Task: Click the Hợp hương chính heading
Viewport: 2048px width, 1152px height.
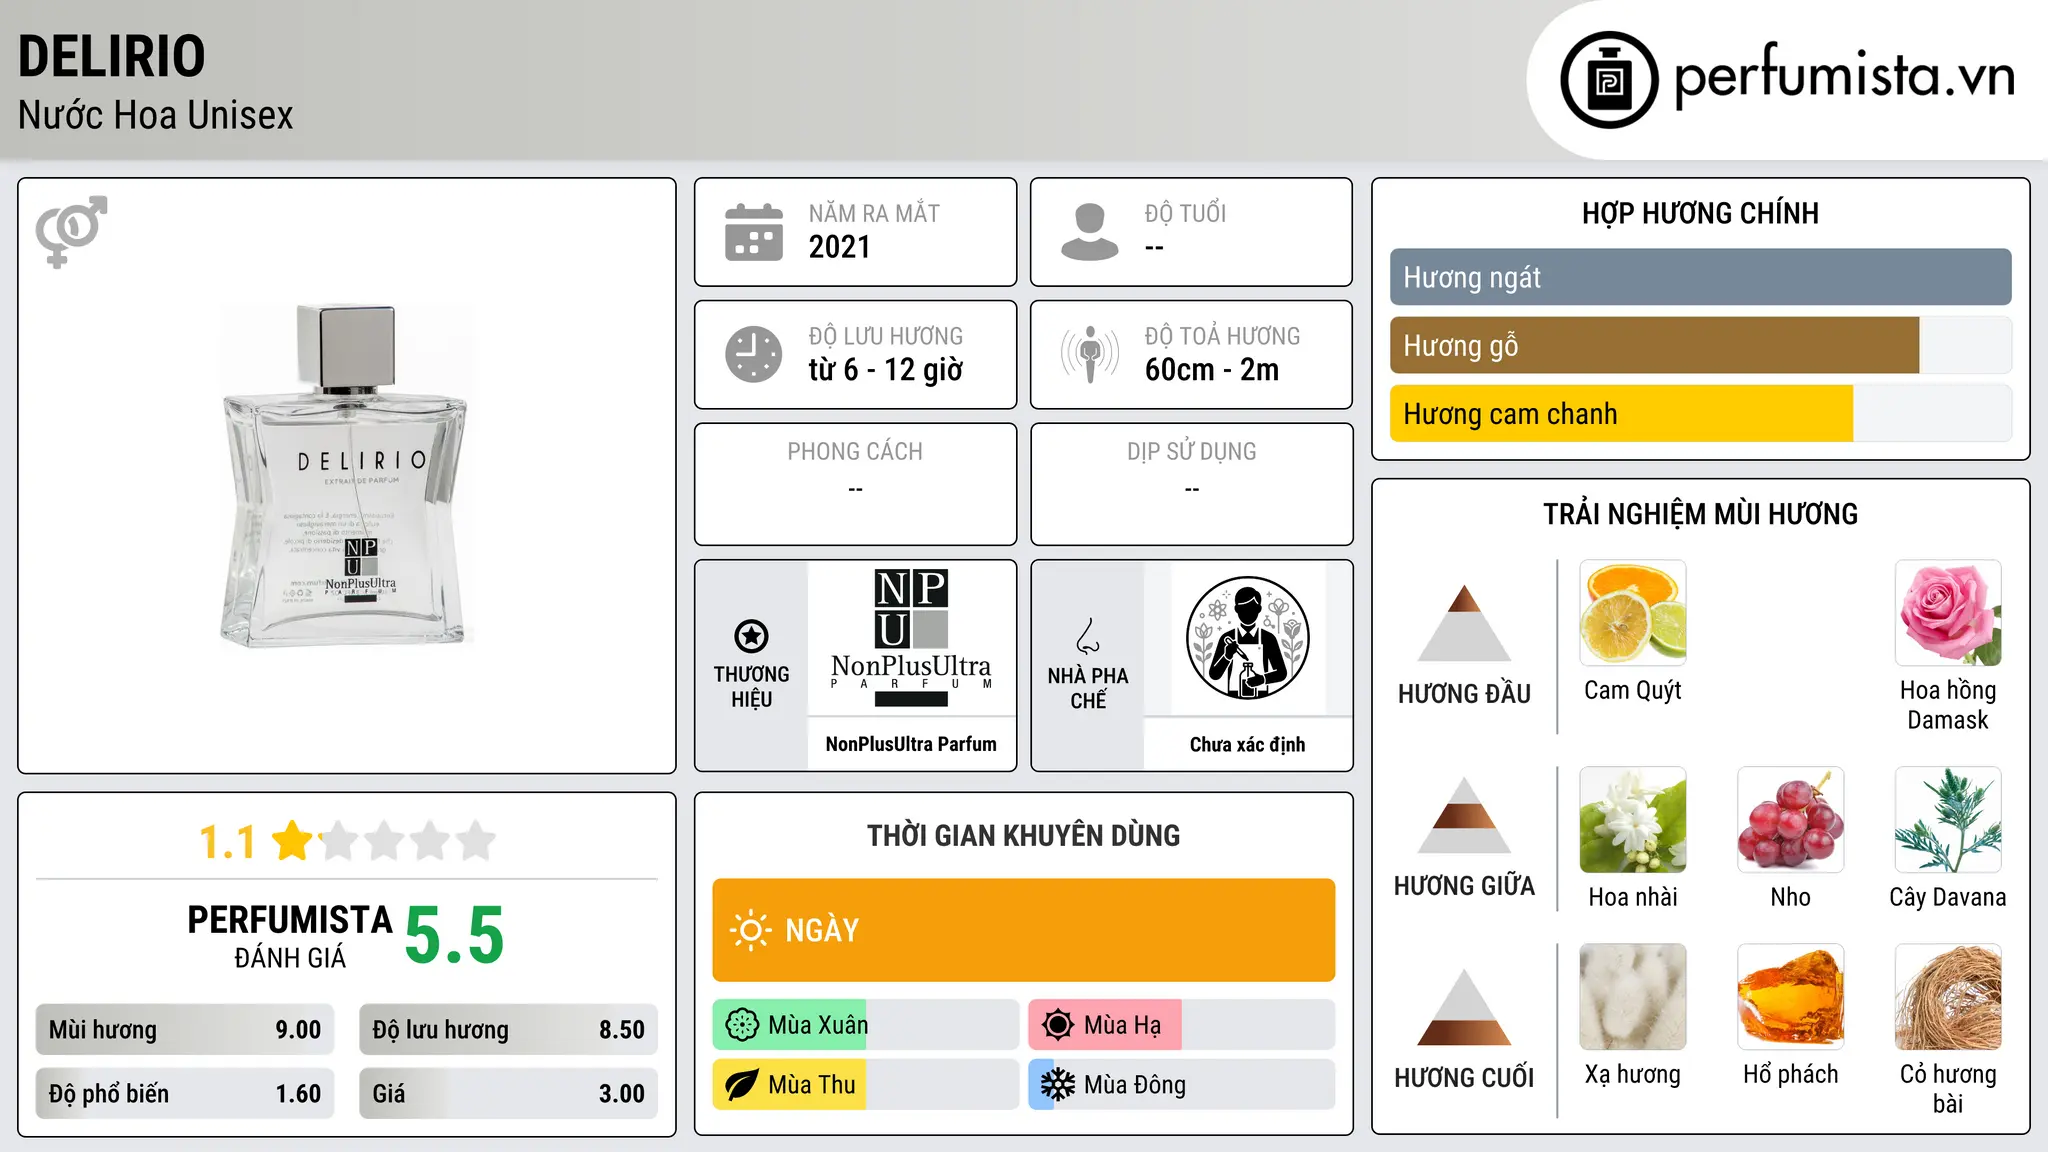Action: coord(1700,213)
